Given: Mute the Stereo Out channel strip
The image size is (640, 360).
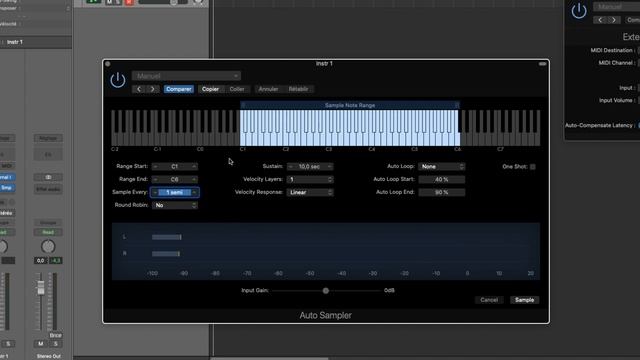Looking at the screenshot, I should (x=40, y=344).
